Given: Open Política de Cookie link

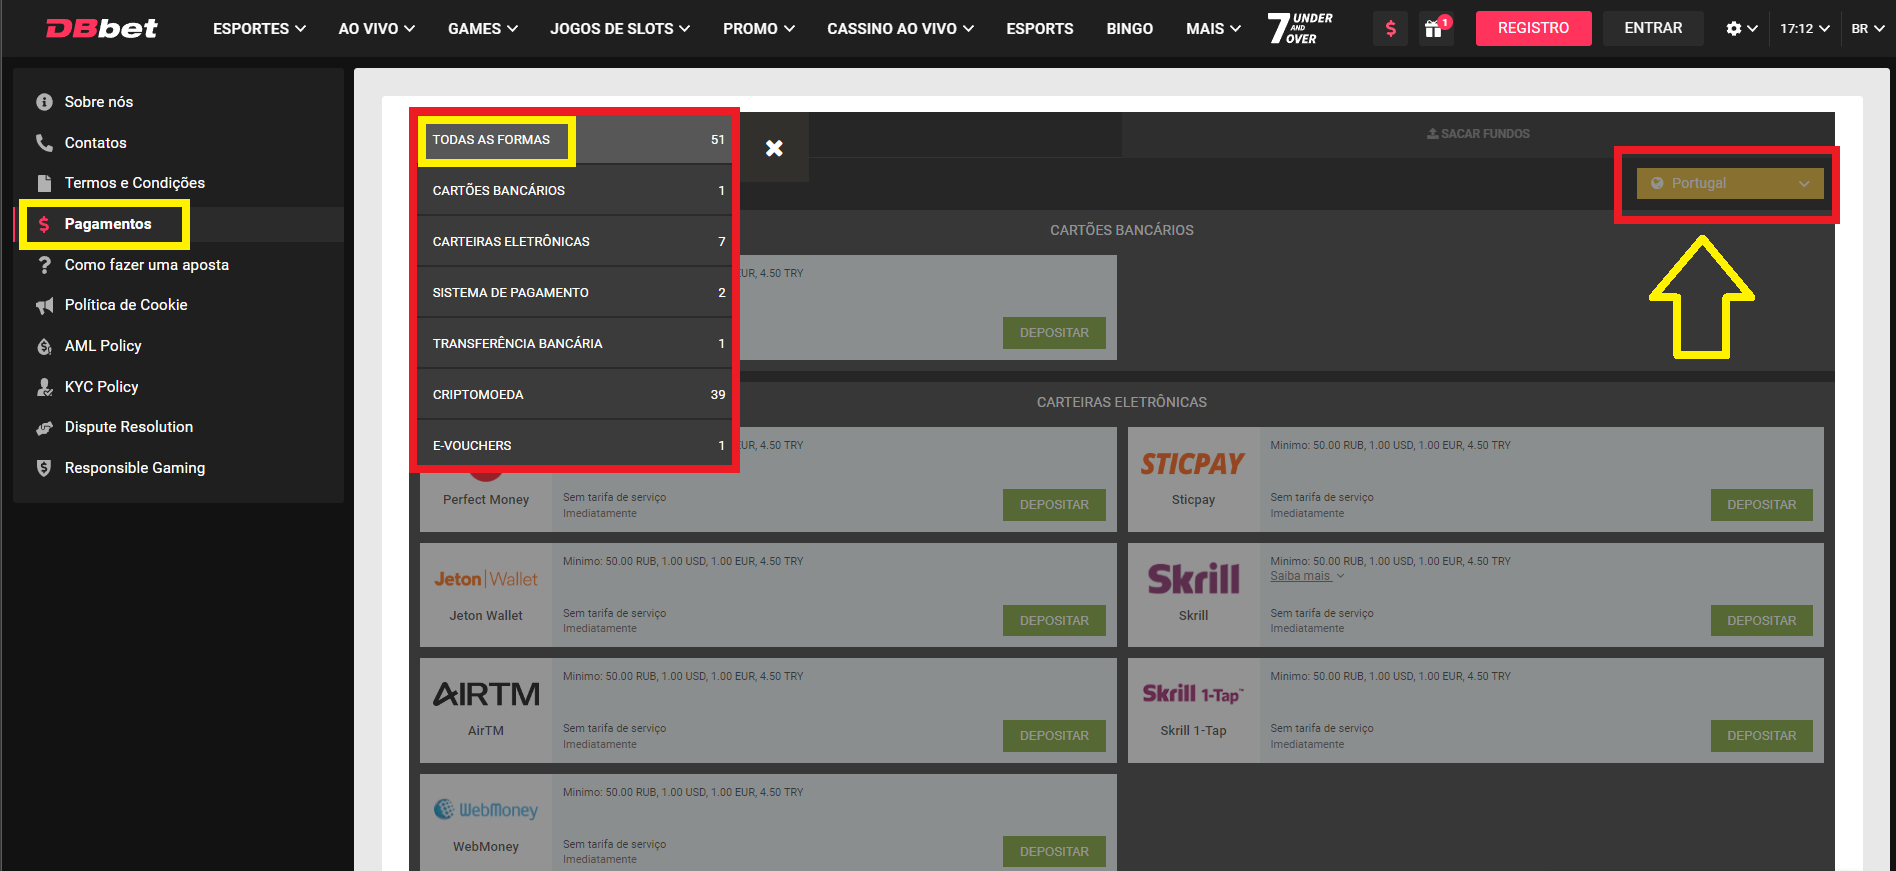Looking at the screenshot, I should point(126,305).
